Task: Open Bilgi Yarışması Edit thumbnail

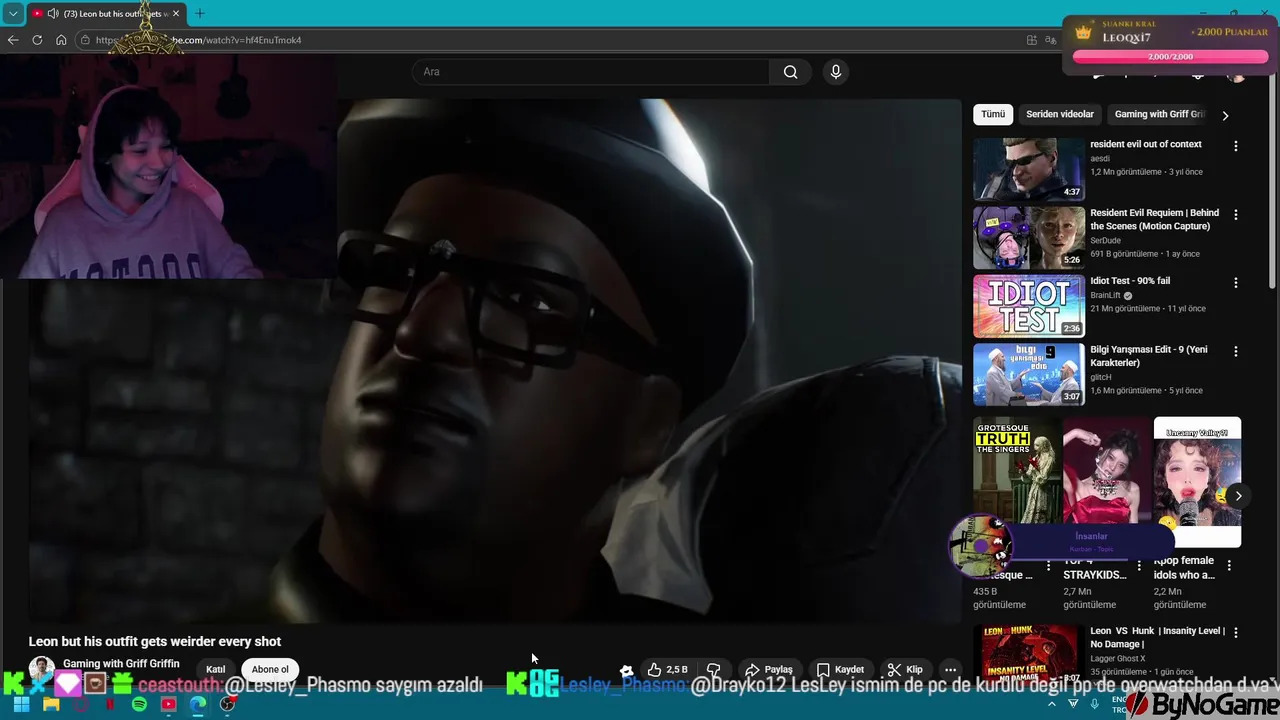Action: (x=1029, y=374)
